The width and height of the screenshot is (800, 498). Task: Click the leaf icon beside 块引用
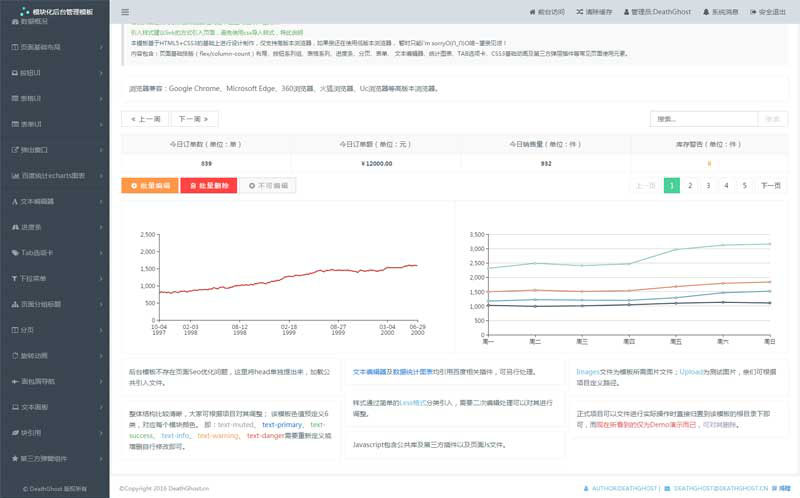tap(15, 433)
